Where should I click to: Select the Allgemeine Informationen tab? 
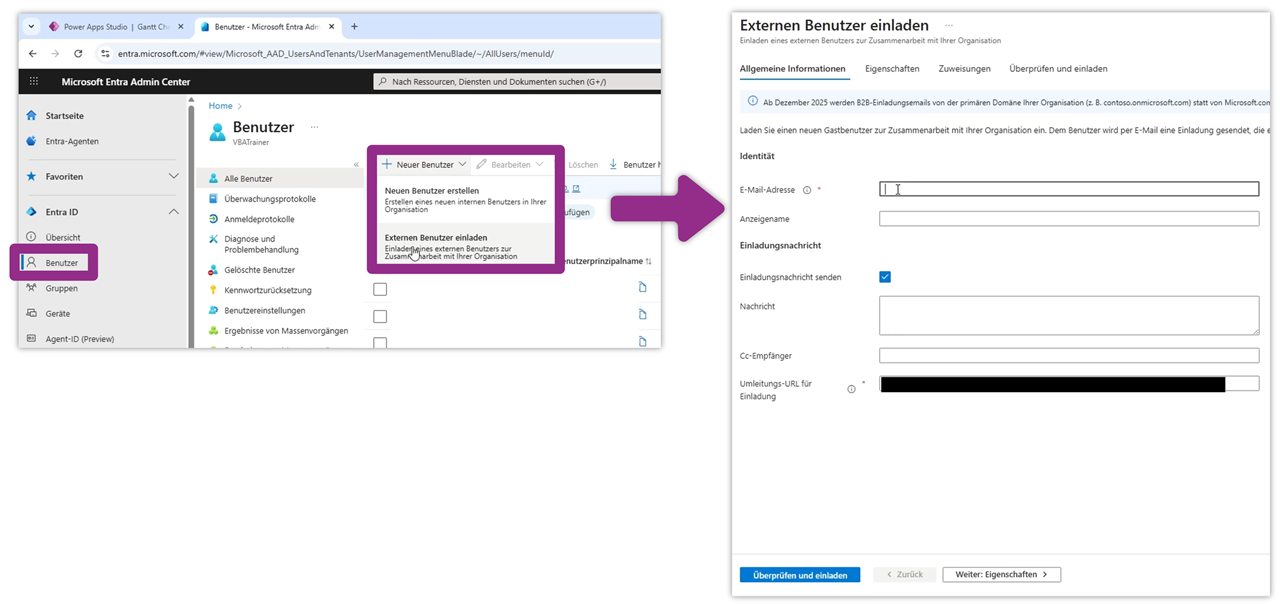793,68
